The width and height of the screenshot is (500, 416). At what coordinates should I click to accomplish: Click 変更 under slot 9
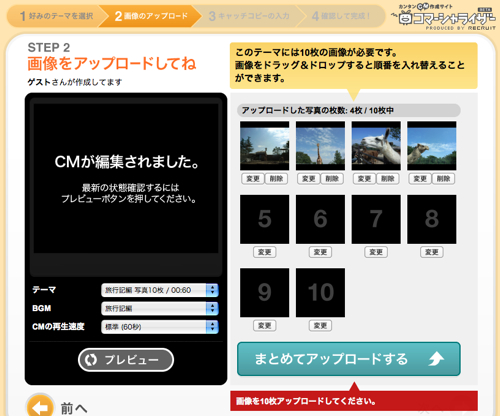point(265,325)
